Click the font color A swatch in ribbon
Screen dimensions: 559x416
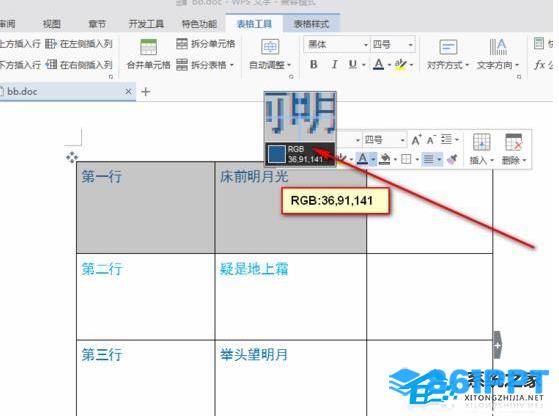click(x=378, y=65)
